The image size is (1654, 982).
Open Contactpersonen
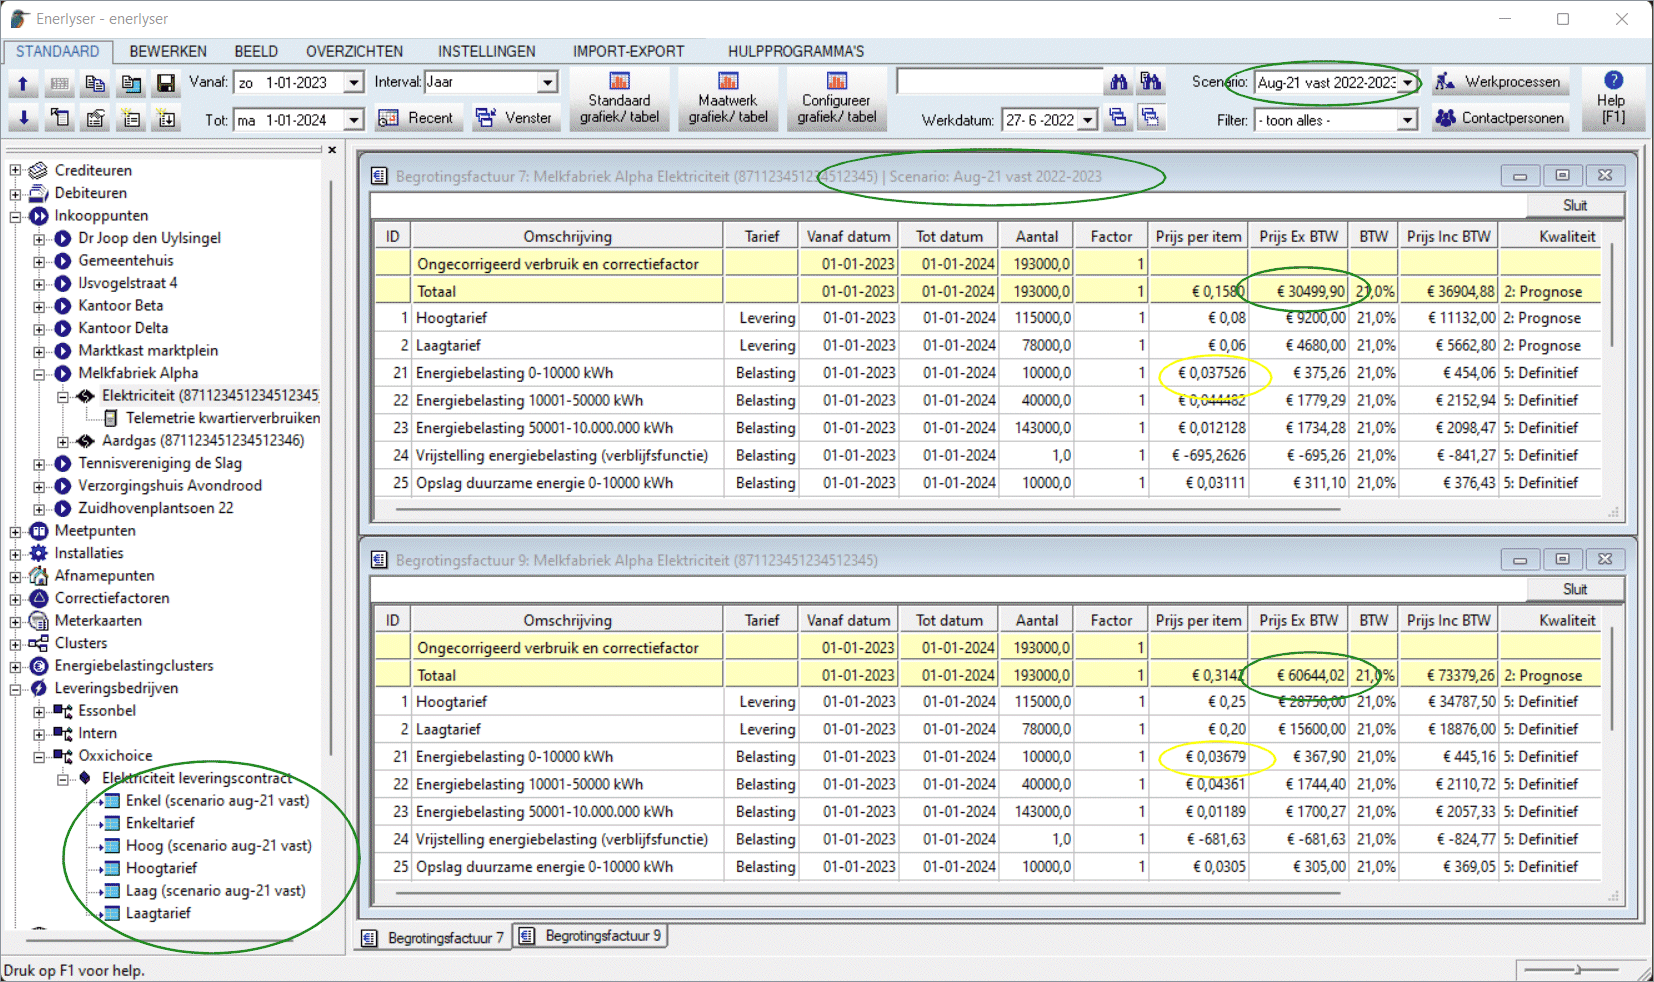coord(1499,118)
